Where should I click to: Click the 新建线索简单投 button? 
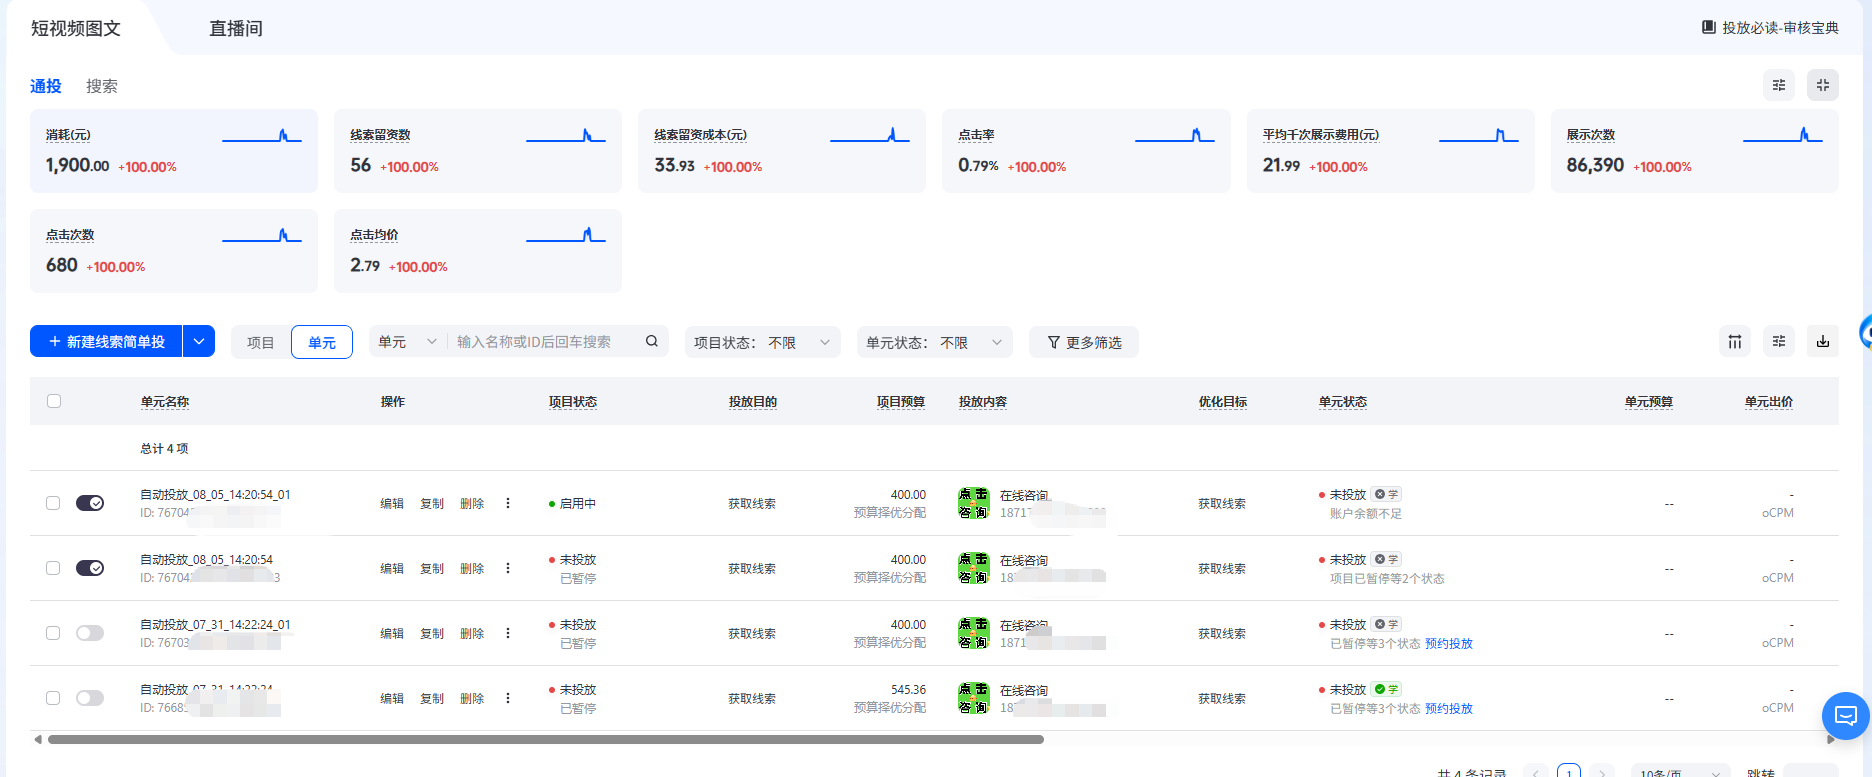coord(106,341)
